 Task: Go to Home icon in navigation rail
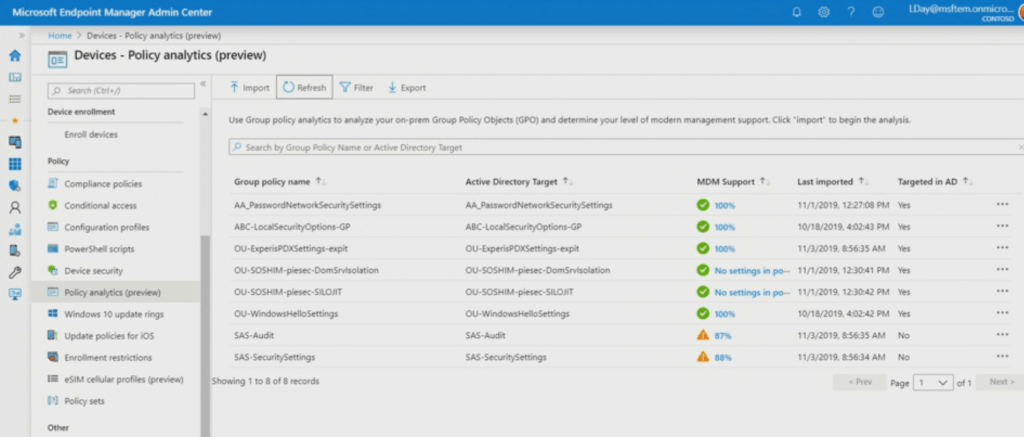14,56
